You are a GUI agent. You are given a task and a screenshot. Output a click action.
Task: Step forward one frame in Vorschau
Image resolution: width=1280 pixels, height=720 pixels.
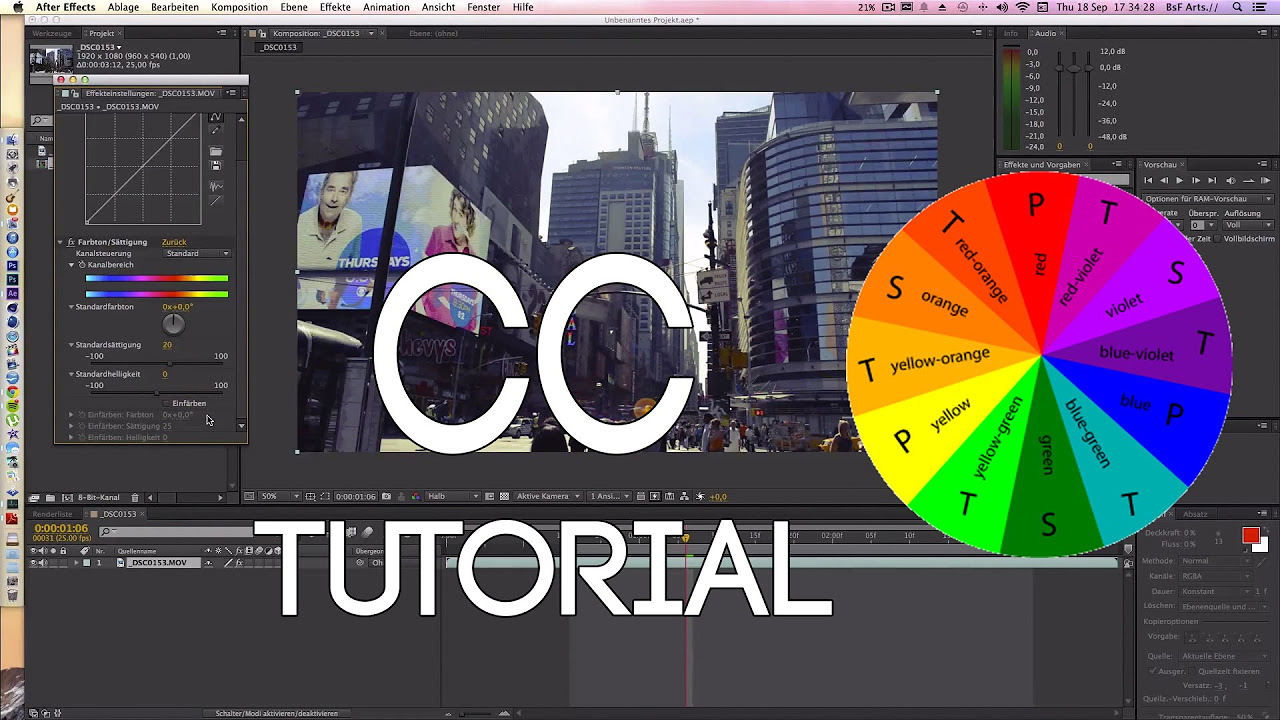(1196, 181)
